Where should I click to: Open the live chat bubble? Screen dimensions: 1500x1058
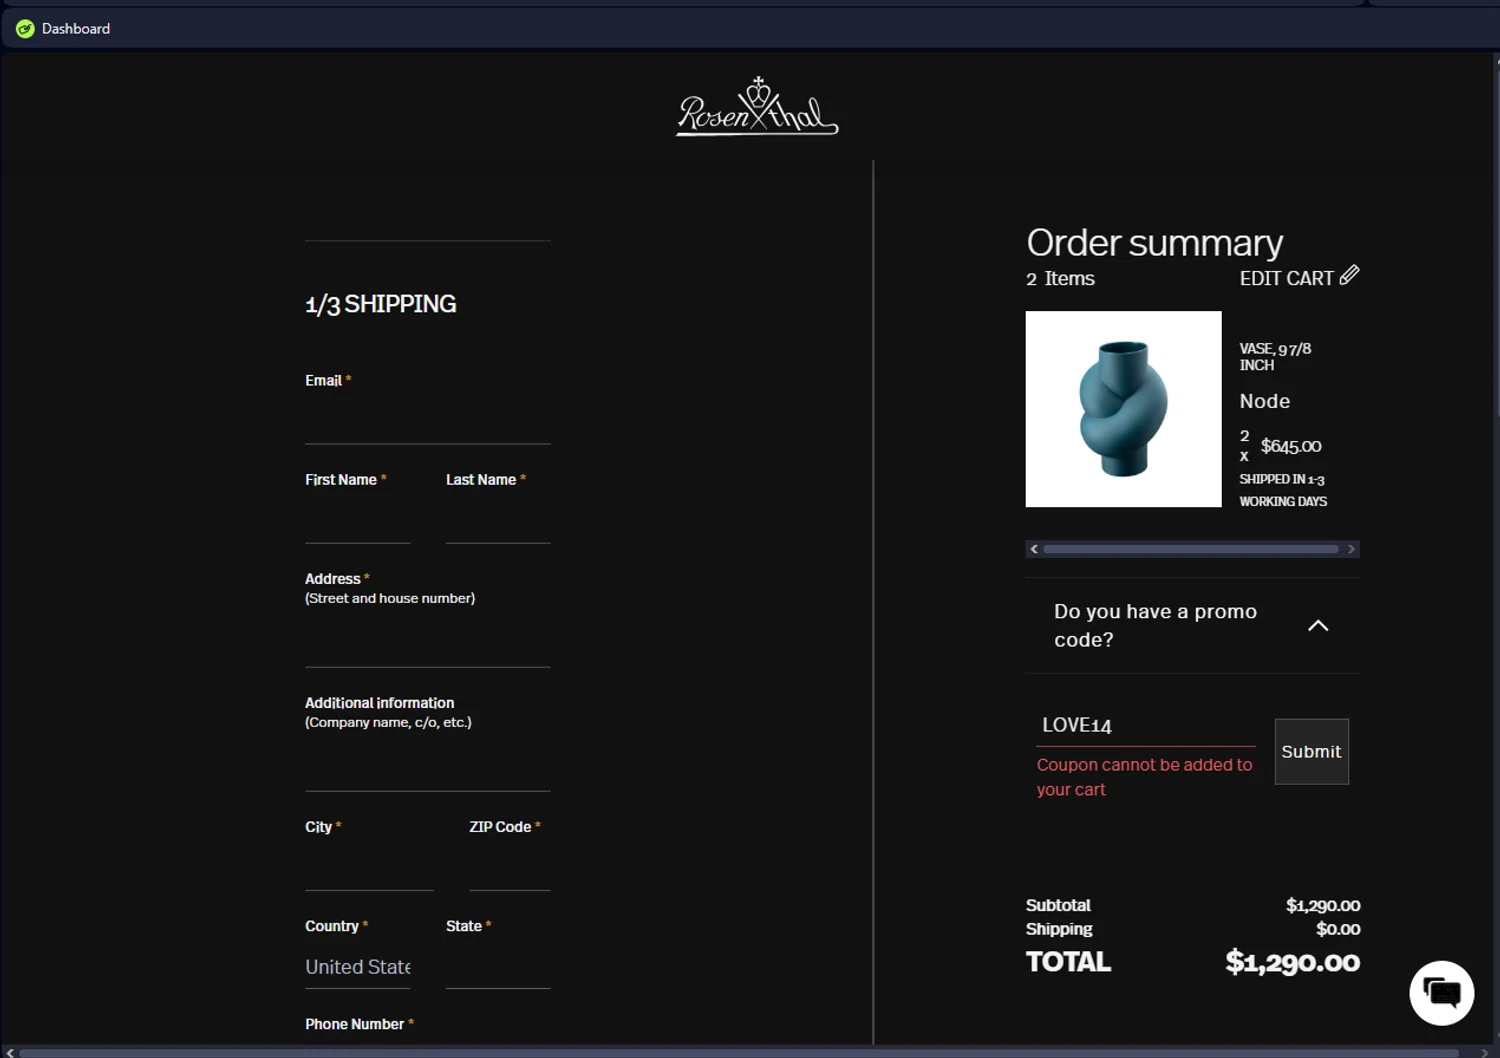[1441, 993]
